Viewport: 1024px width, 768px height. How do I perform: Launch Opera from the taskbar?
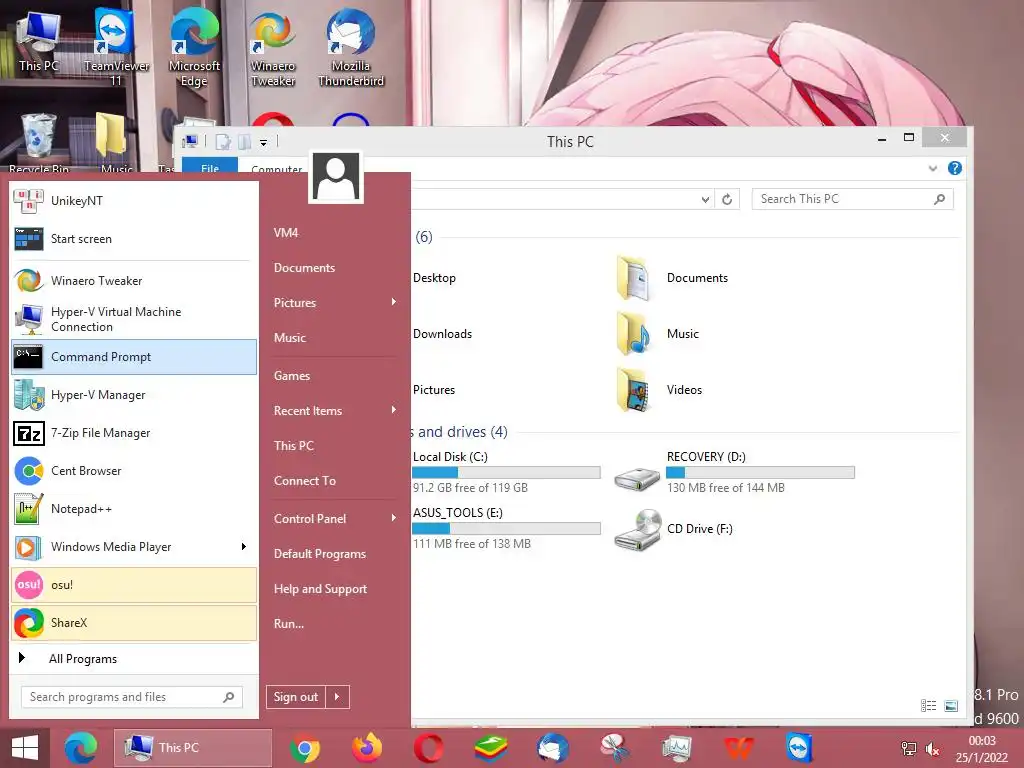[x=428, y=748]
